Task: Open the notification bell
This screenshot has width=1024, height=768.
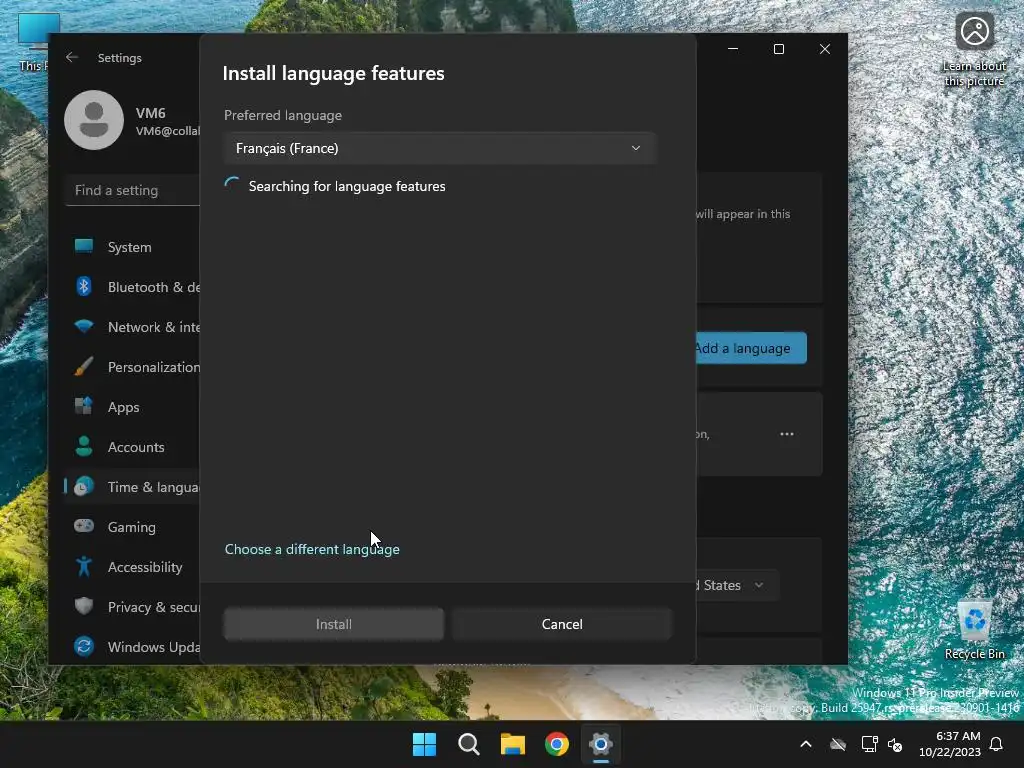Action: coord(997,744)
